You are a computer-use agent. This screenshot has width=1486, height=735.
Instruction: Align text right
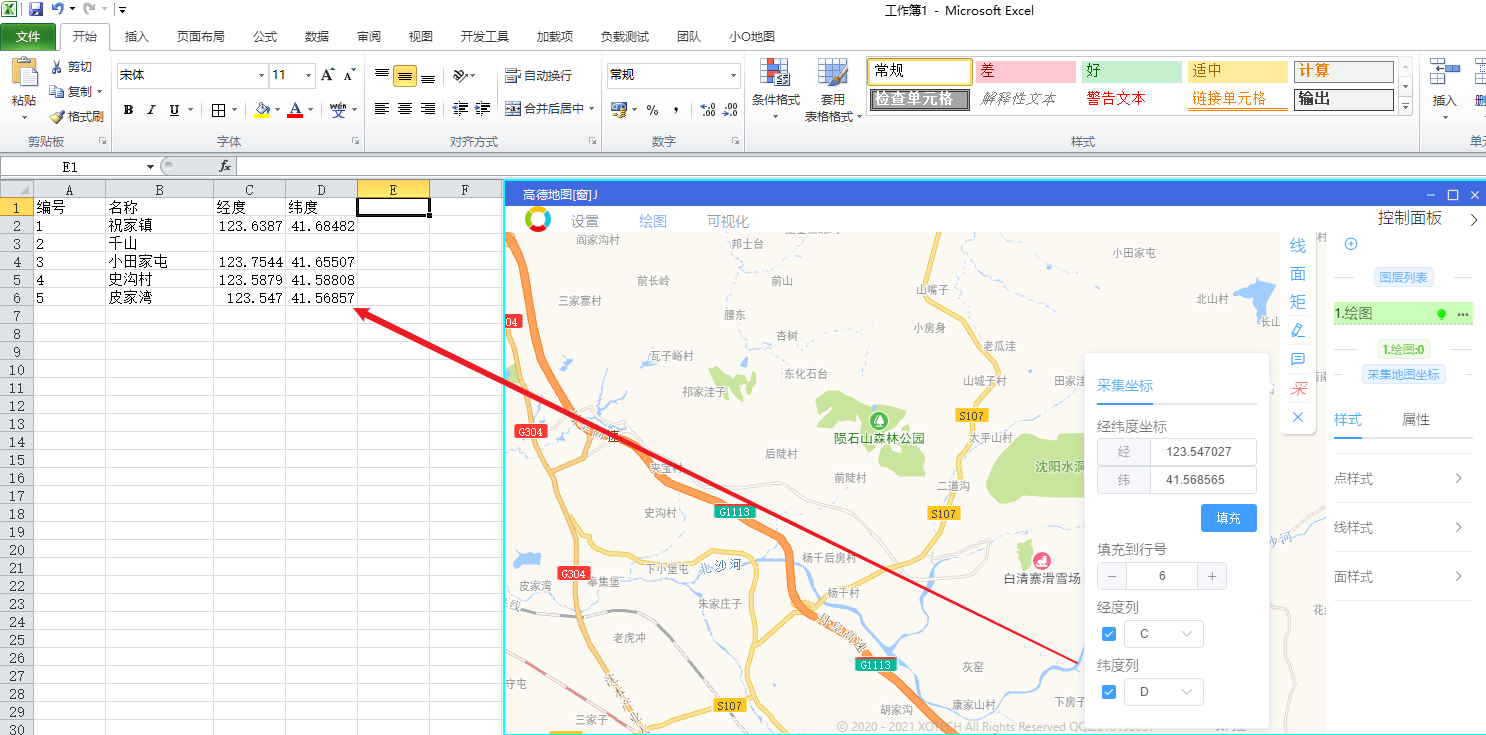click(428, 109)
